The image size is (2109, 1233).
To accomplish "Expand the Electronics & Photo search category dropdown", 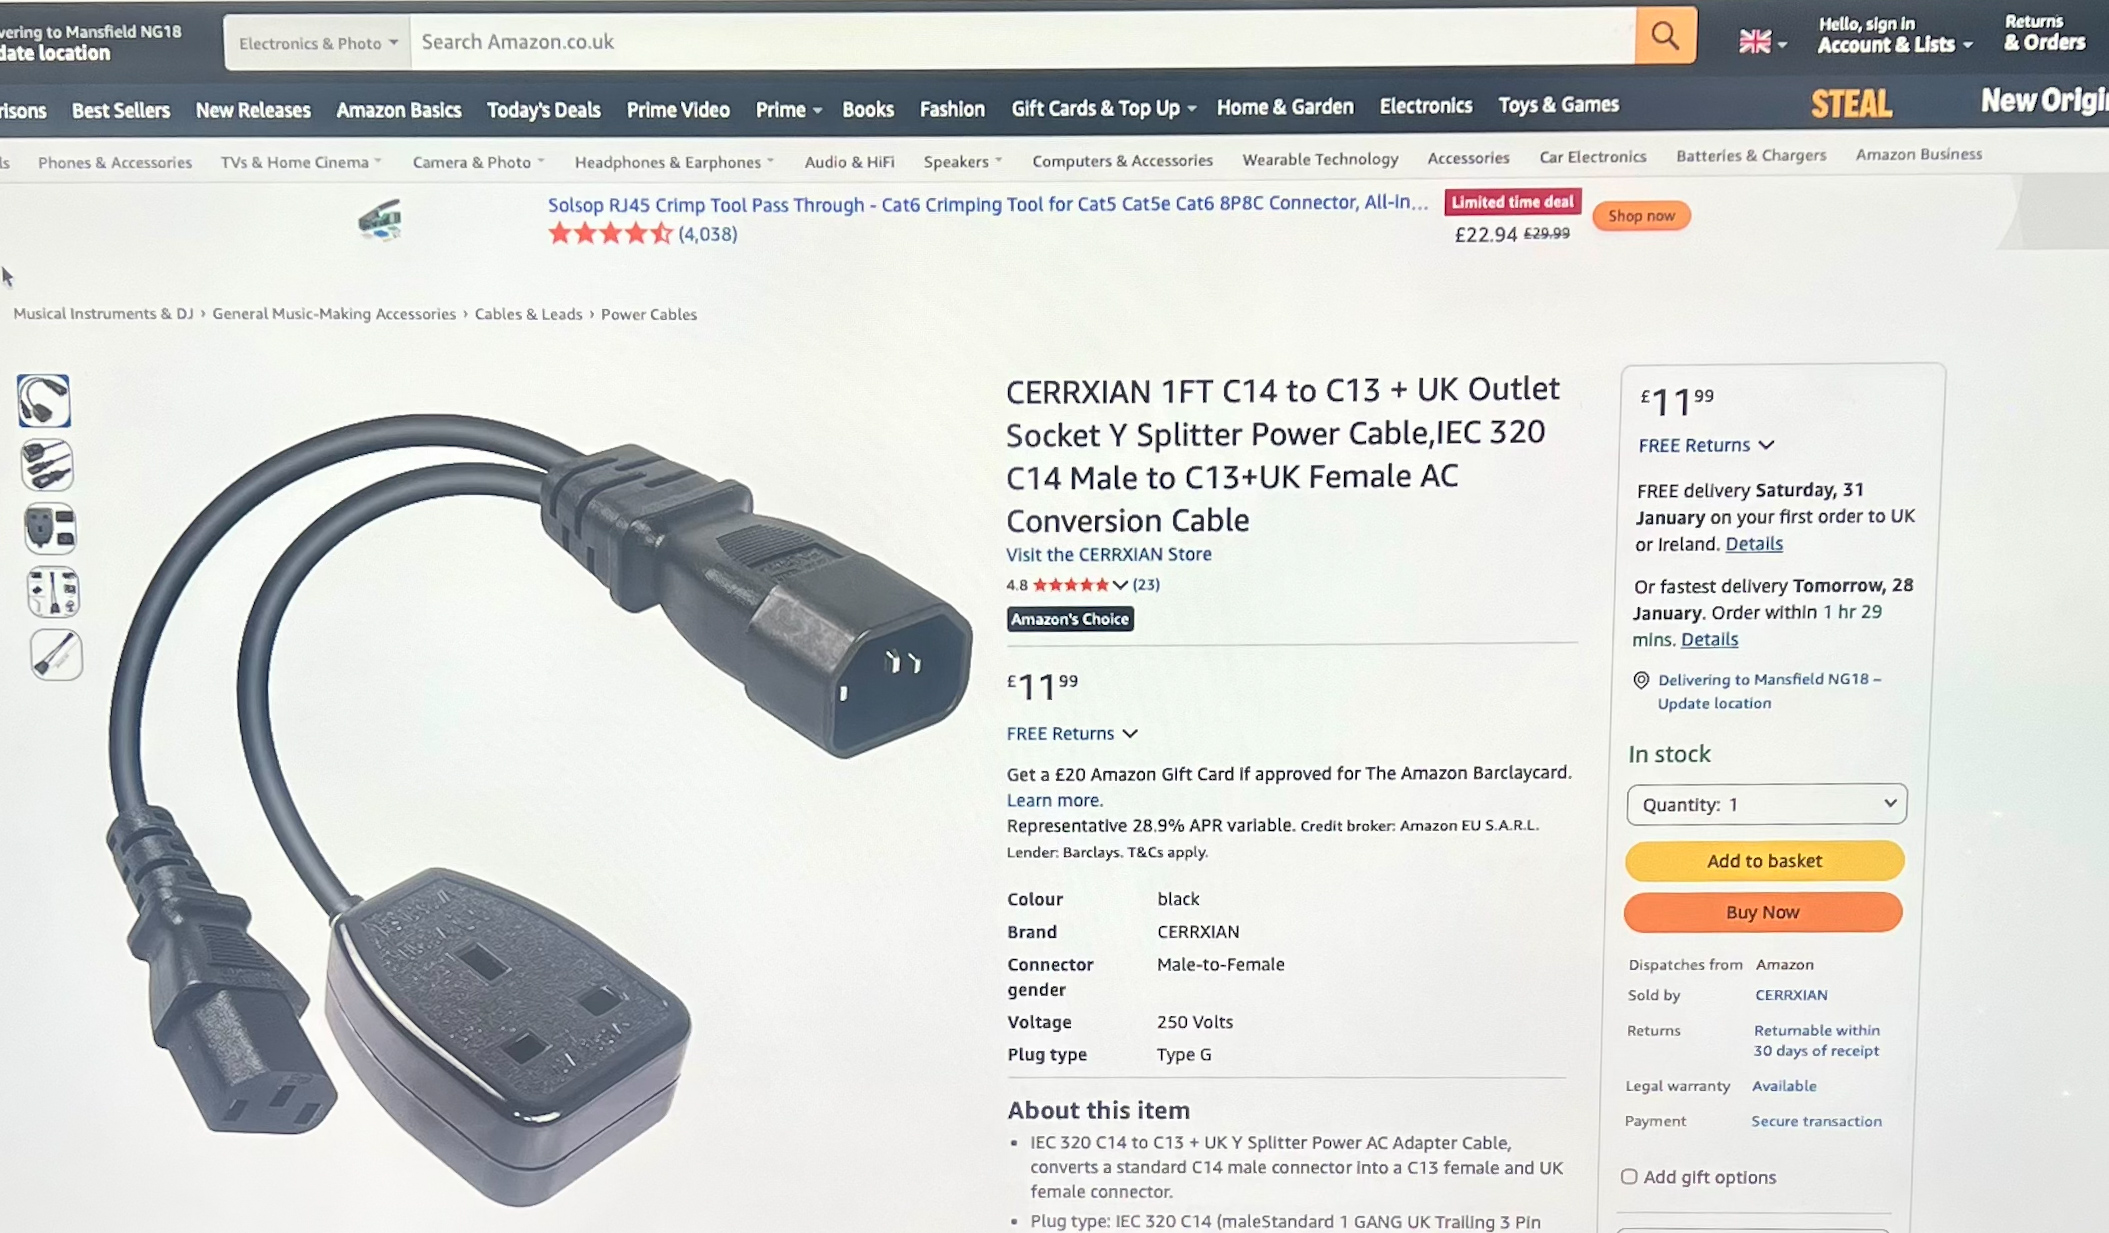I will 318,43.
